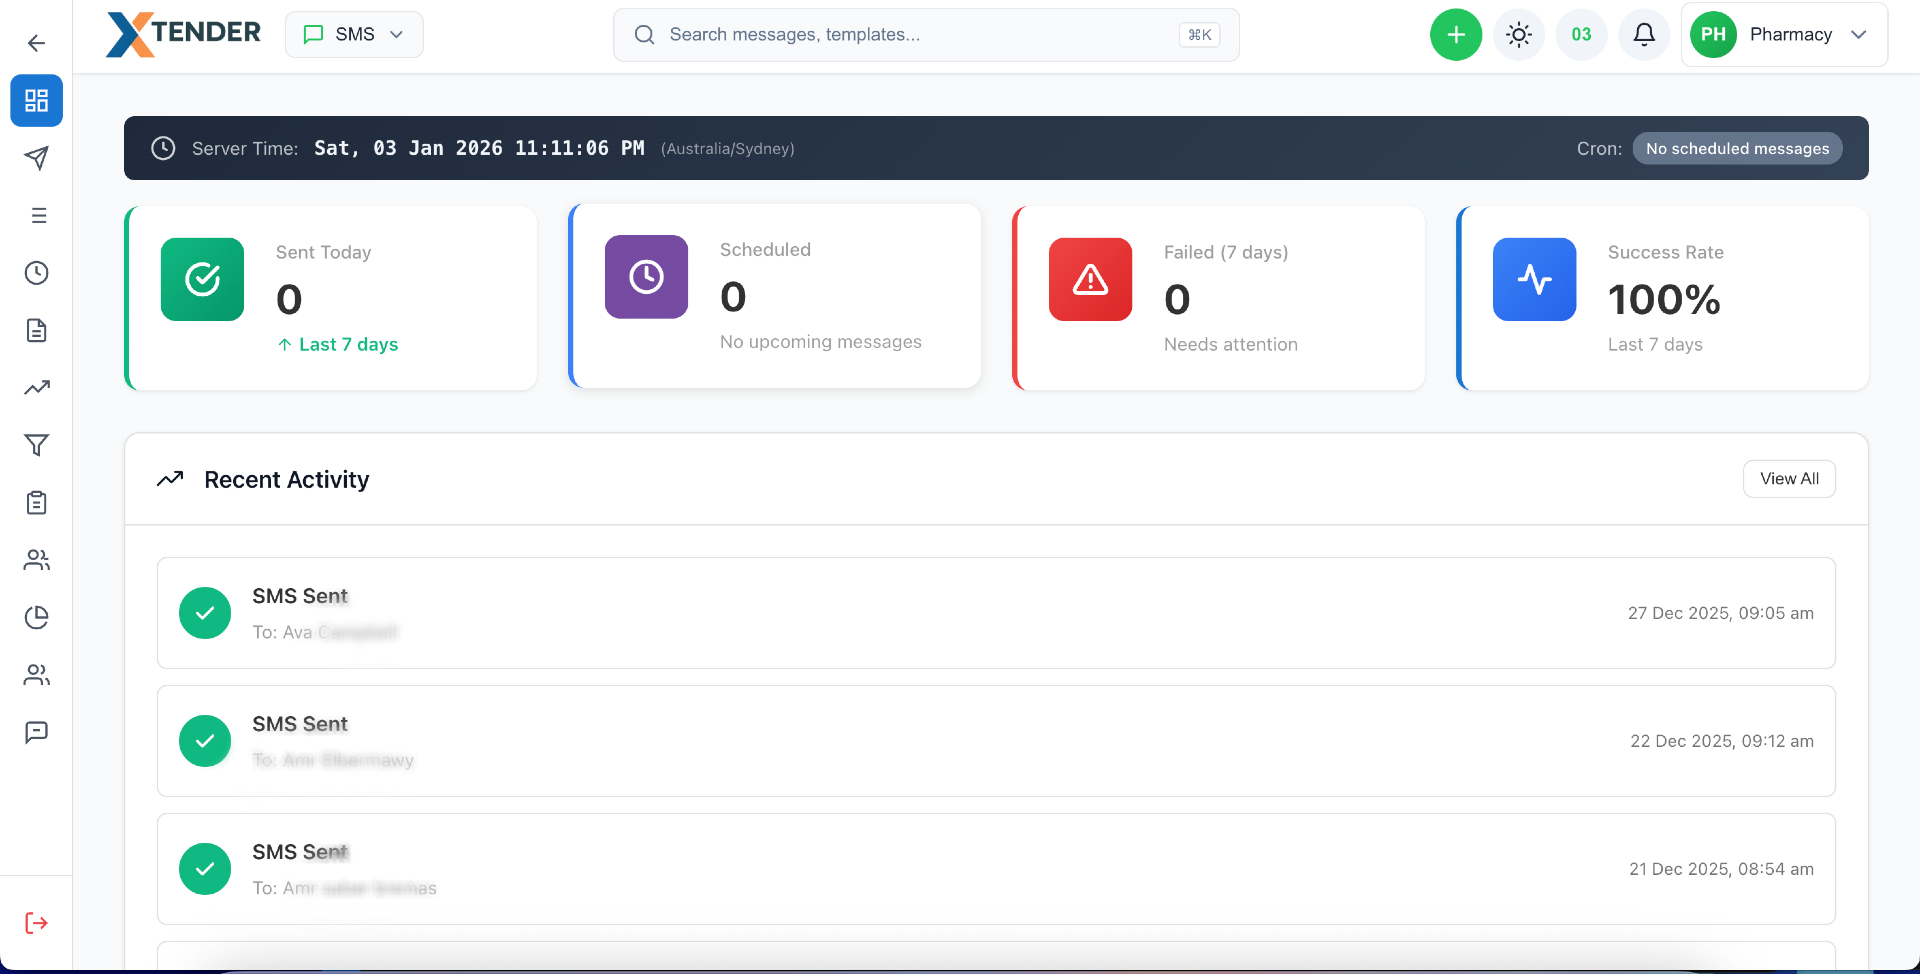
Task: Click the back arrow to collapse sidebar
Action: (x=36, y=43)
